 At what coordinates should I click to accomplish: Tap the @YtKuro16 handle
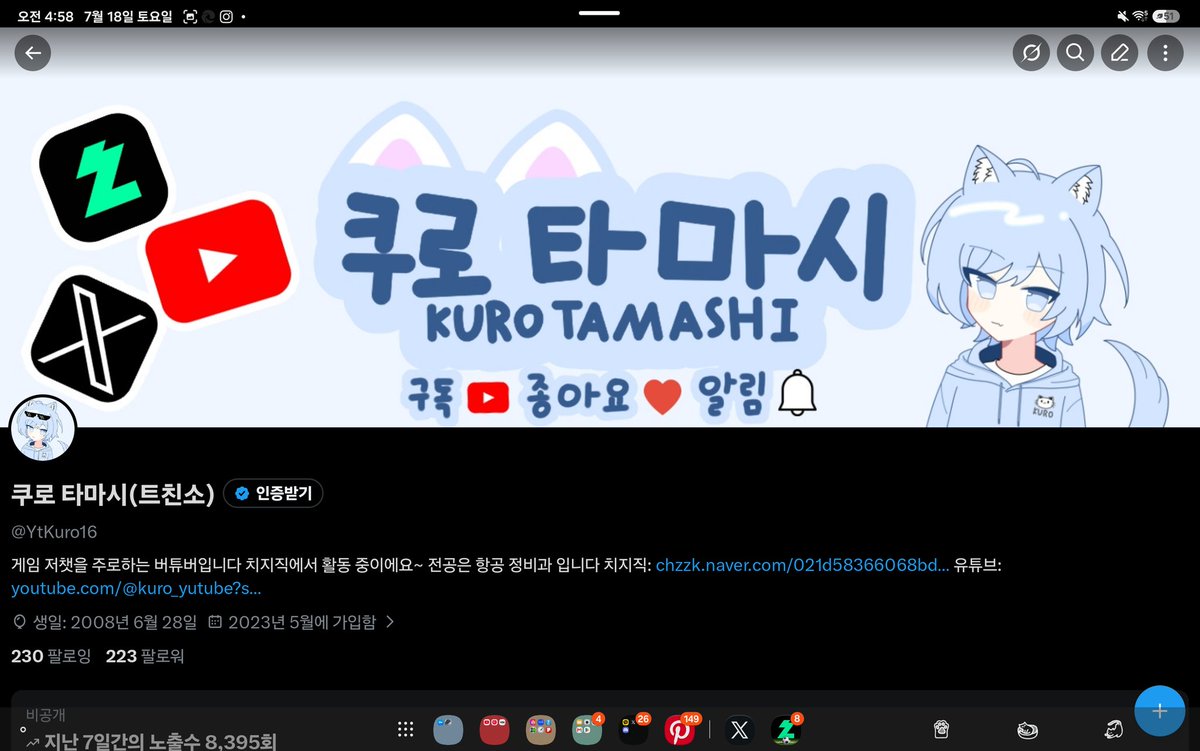click(x=54, y=532)
